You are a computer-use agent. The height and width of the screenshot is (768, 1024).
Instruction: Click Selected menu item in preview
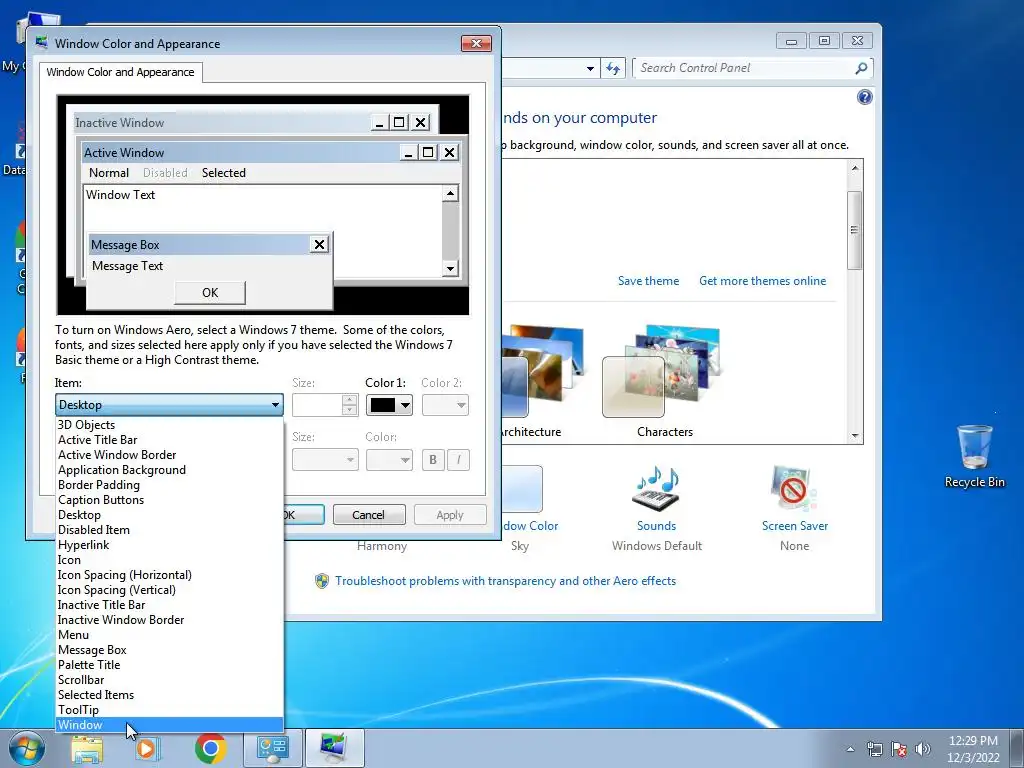click(x=223, y=172)
